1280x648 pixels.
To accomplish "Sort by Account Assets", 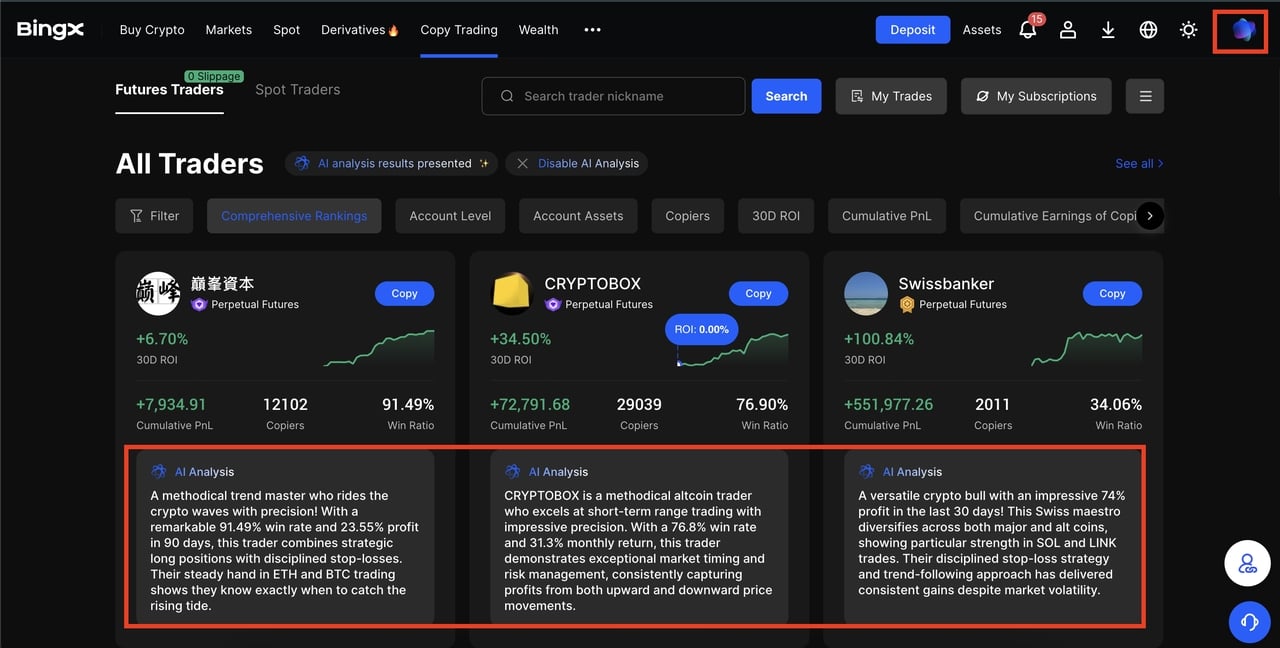I will click(x=578, y=216).
